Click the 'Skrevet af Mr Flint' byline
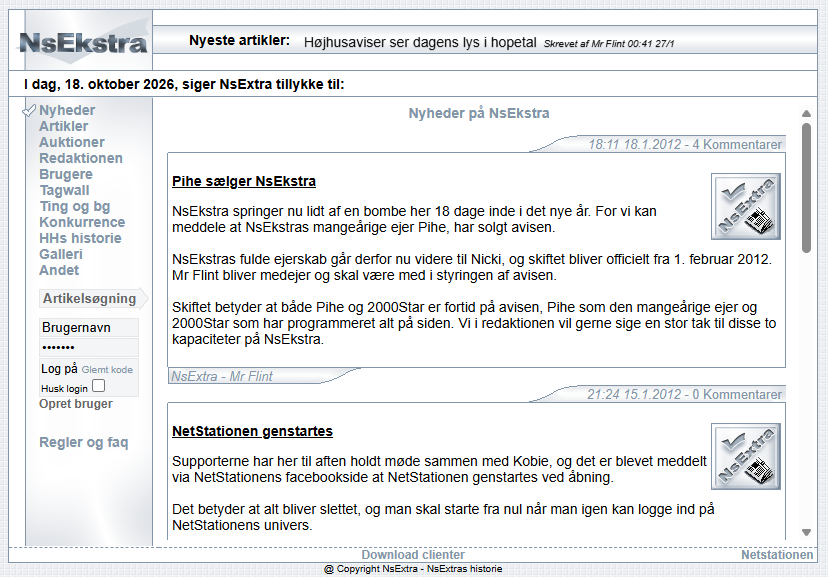The width and height of the screenshot is (828, 577). (x=609, y=44)
